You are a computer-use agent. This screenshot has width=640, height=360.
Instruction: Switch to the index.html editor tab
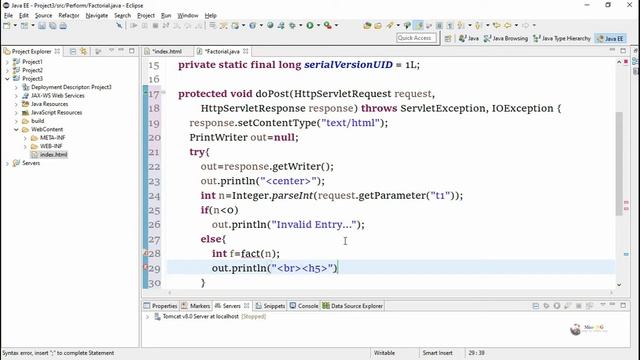coord(167,51)
